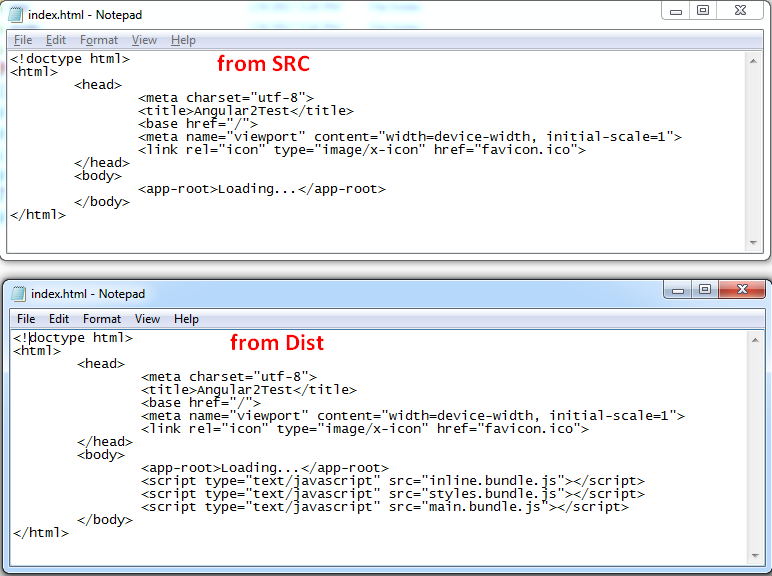Image resolution: width=772 pixels, height=576 pixels.
Task: Click the Notepad icon in the lower window's title bar
Action: tap(18, 294)
